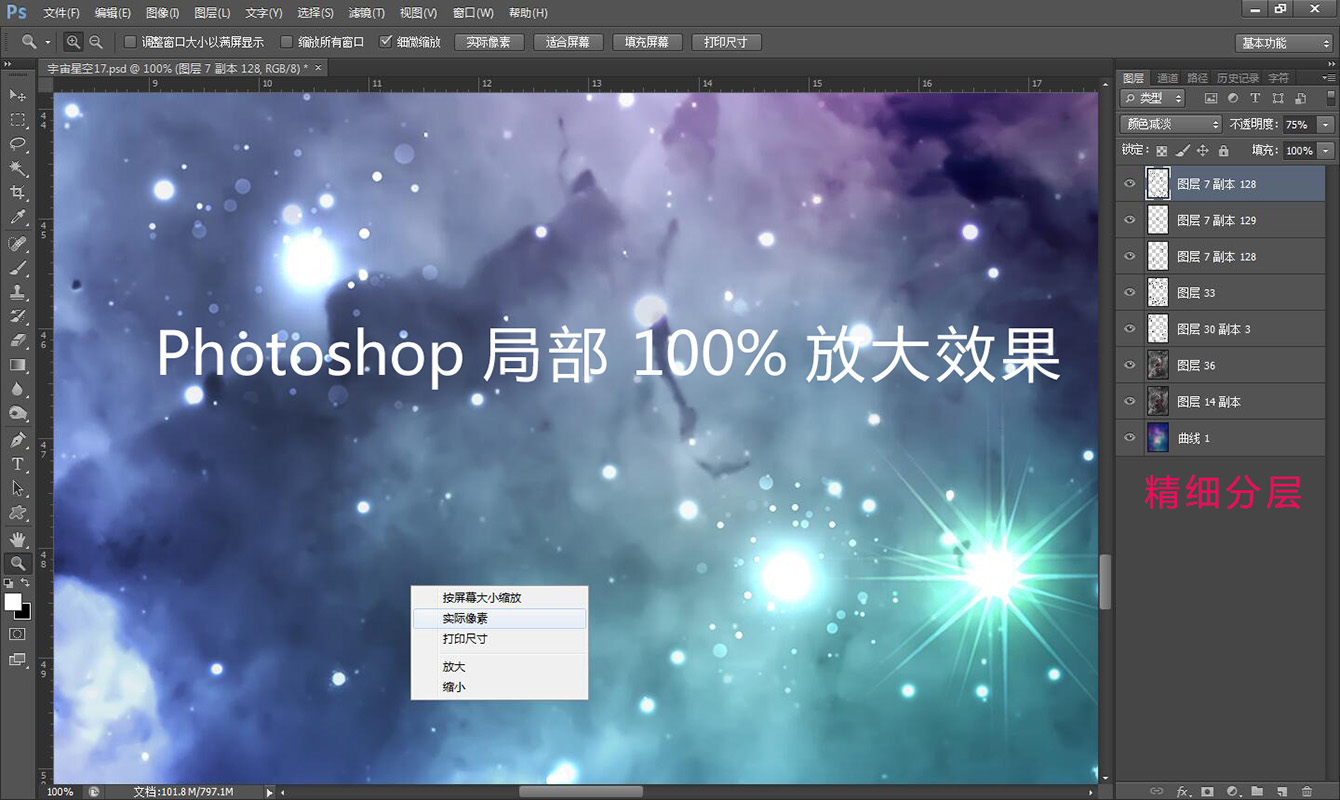This screenshot has width=1340, height=800.
Task: Select the History Brush tool
Action: pos(17,316)
